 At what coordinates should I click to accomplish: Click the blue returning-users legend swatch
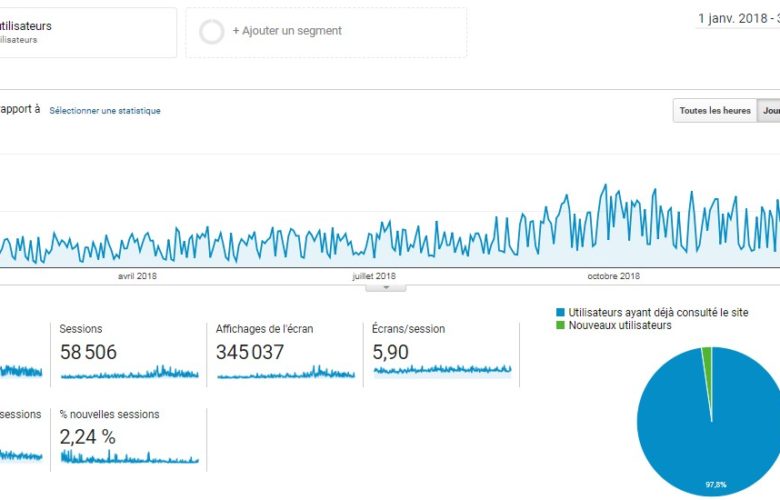[561, 312]
